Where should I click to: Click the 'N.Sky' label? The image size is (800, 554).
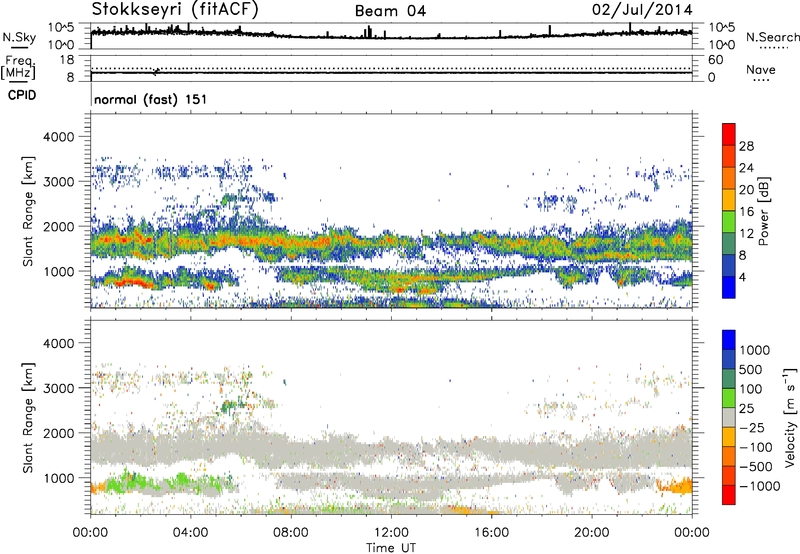click(19, 37)
